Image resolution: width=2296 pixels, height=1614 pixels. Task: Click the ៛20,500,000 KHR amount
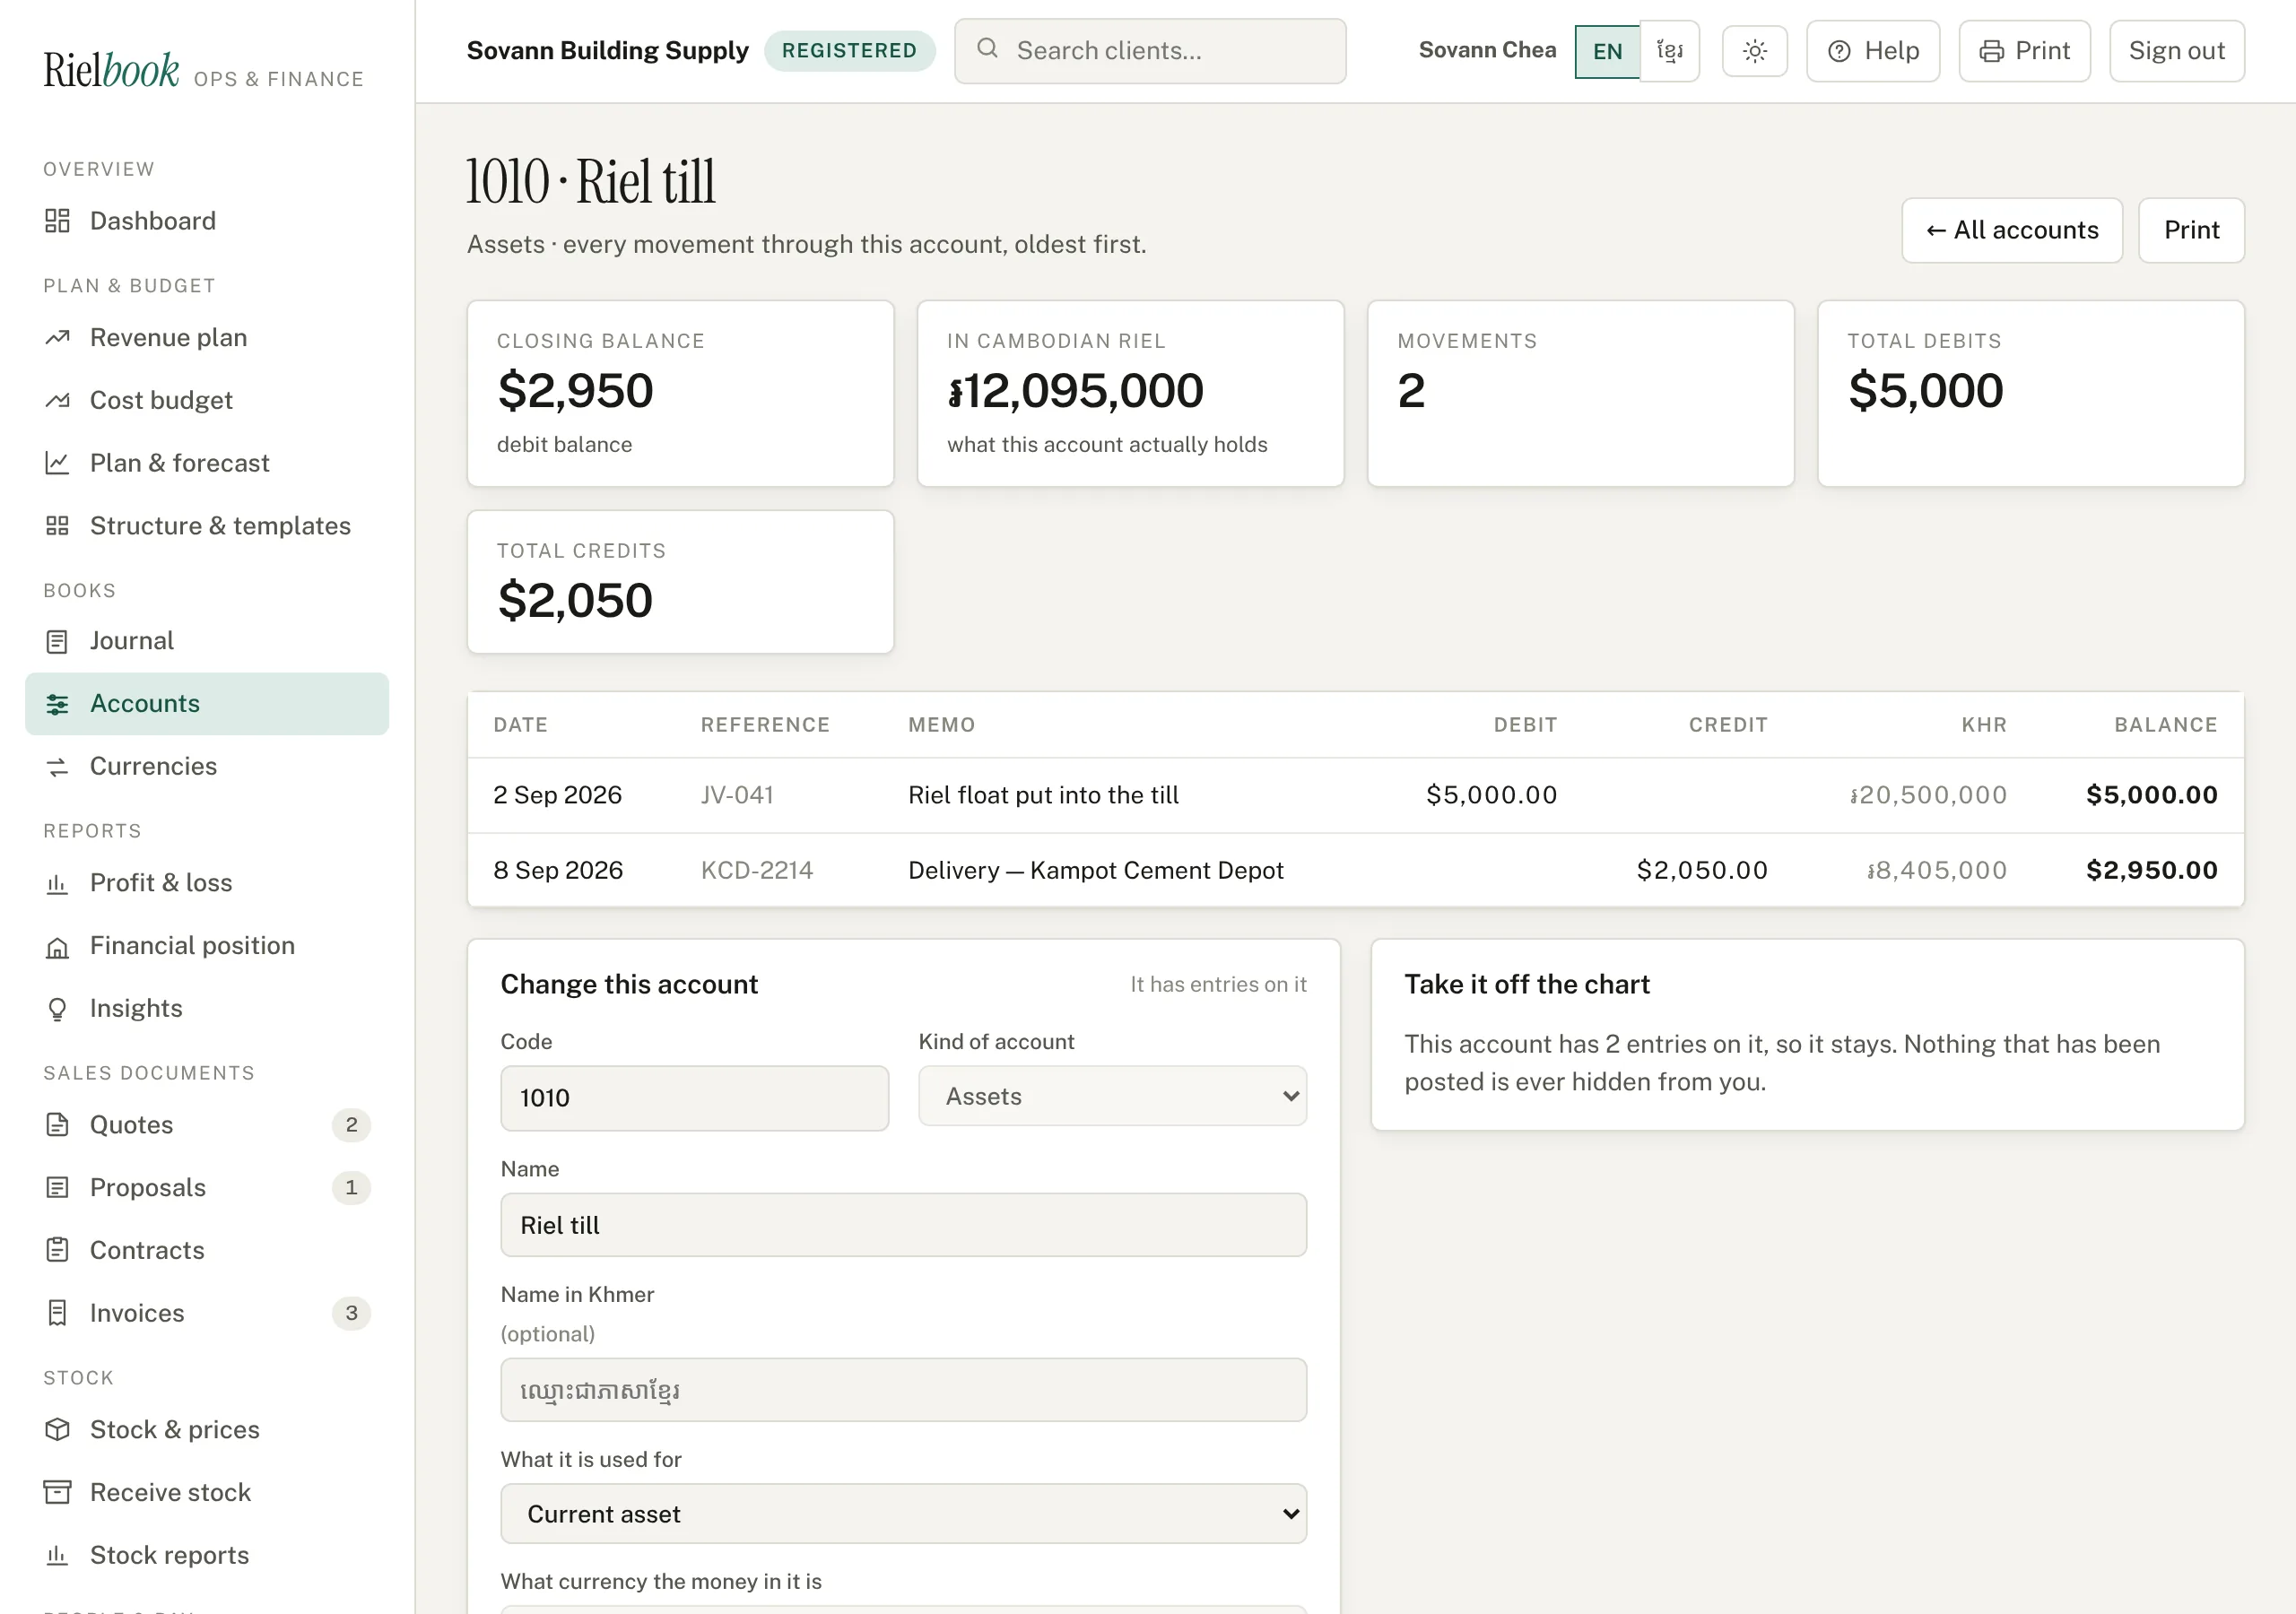(1928, 795)
